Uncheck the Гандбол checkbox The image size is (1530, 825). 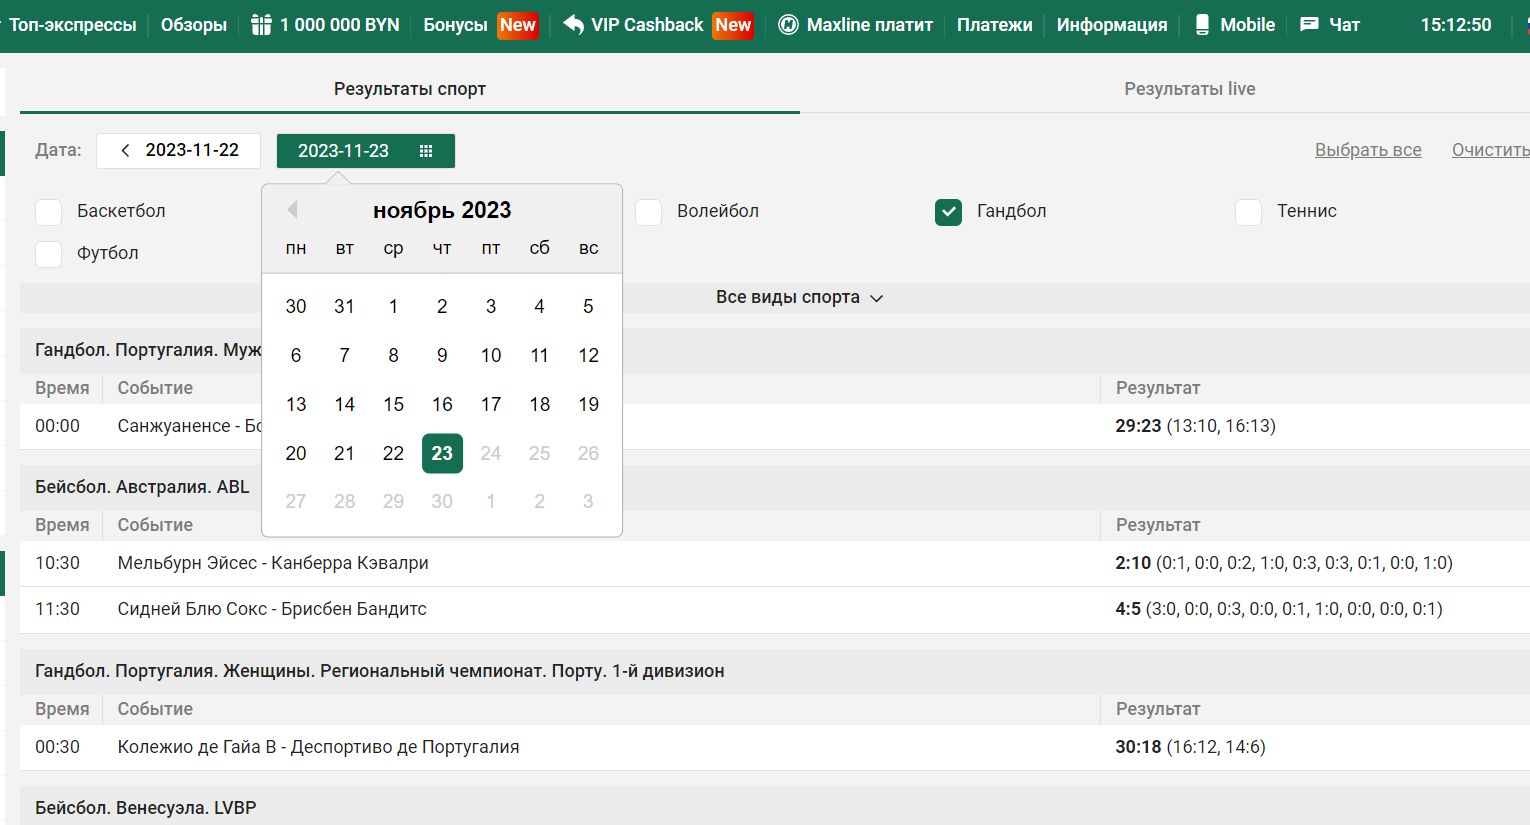click(949, 212)
